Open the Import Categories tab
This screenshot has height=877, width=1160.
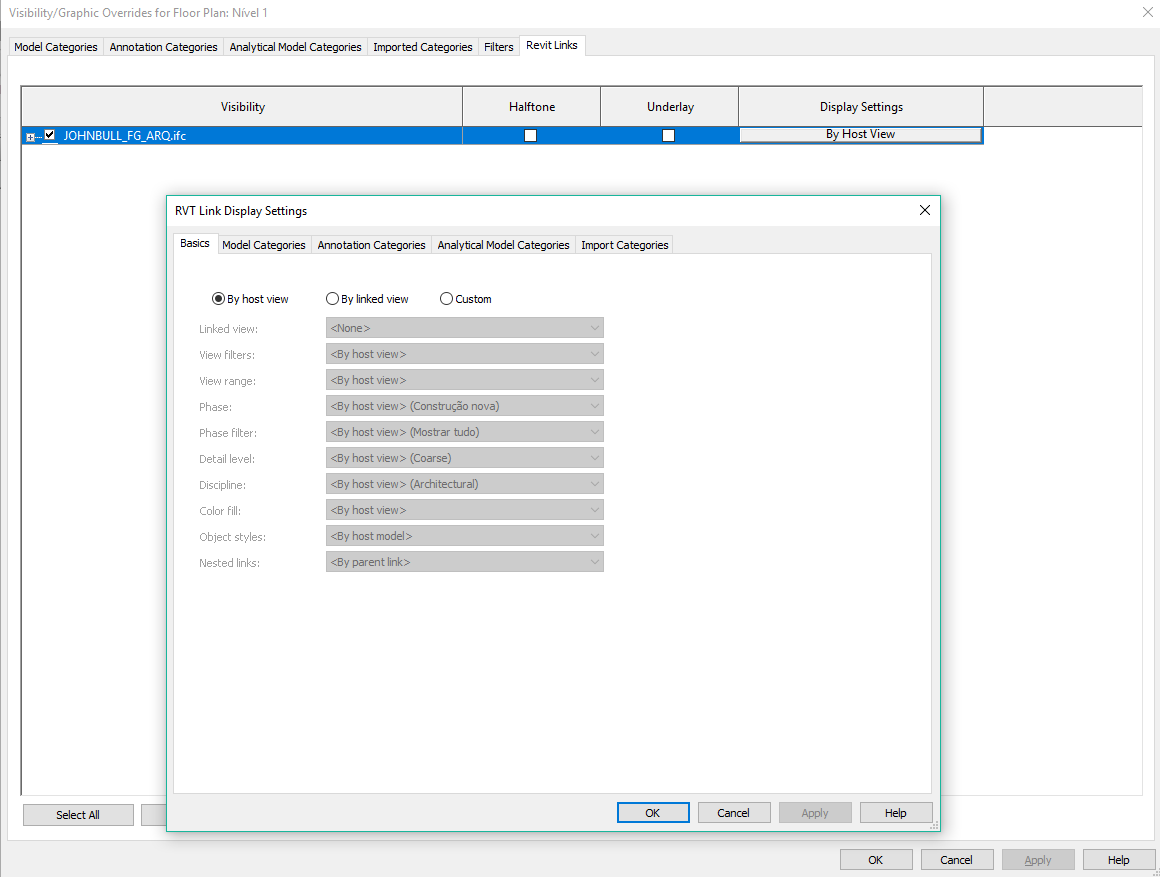pos(624,245)
